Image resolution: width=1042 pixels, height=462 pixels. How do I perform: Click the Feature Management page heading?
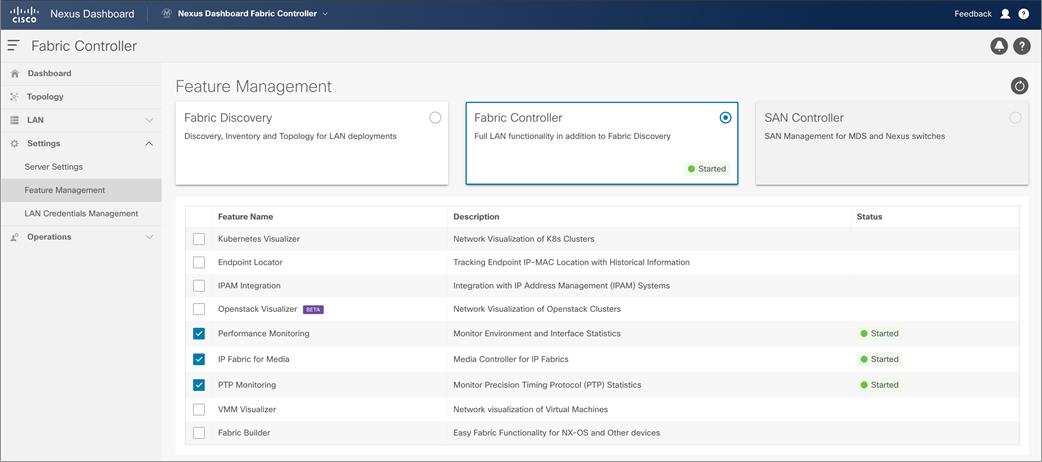(x=253, y=86)
